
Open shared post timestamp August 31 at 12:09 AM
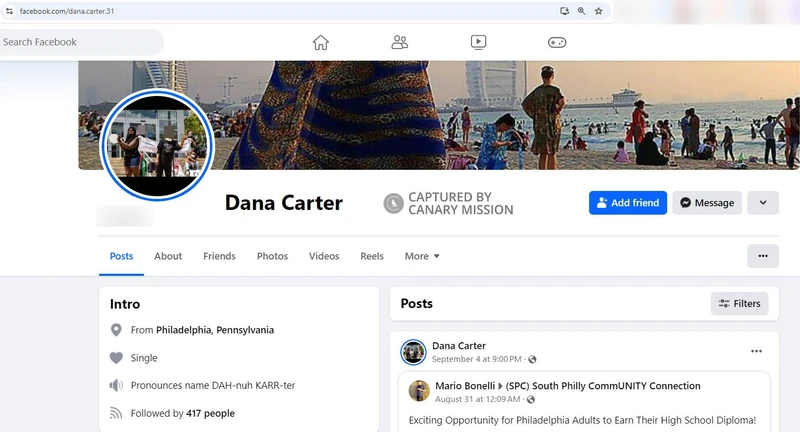(478, 399)
